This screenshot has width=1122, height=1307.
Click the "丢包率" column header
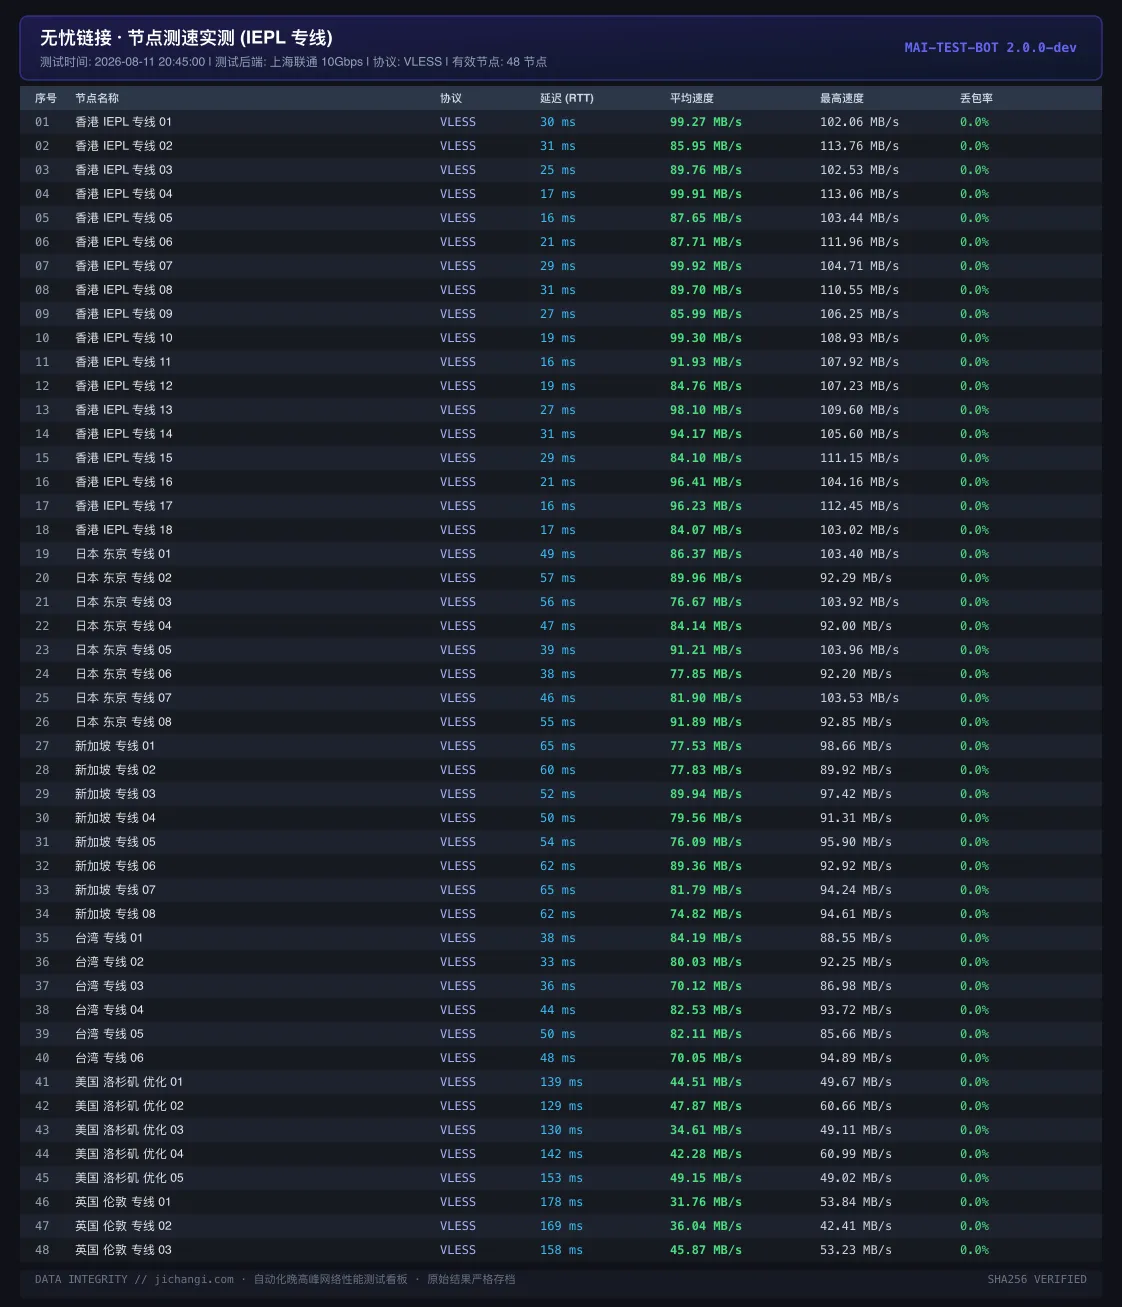pyautogui.click(x=976, y=98)
